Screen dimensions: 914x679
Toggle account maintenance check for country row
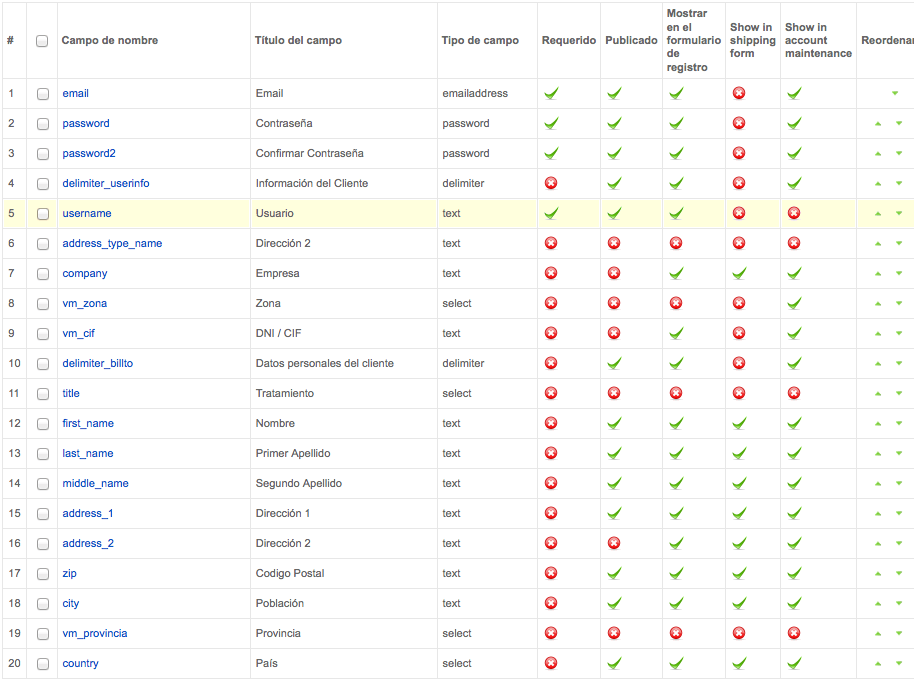click(793, 663)
